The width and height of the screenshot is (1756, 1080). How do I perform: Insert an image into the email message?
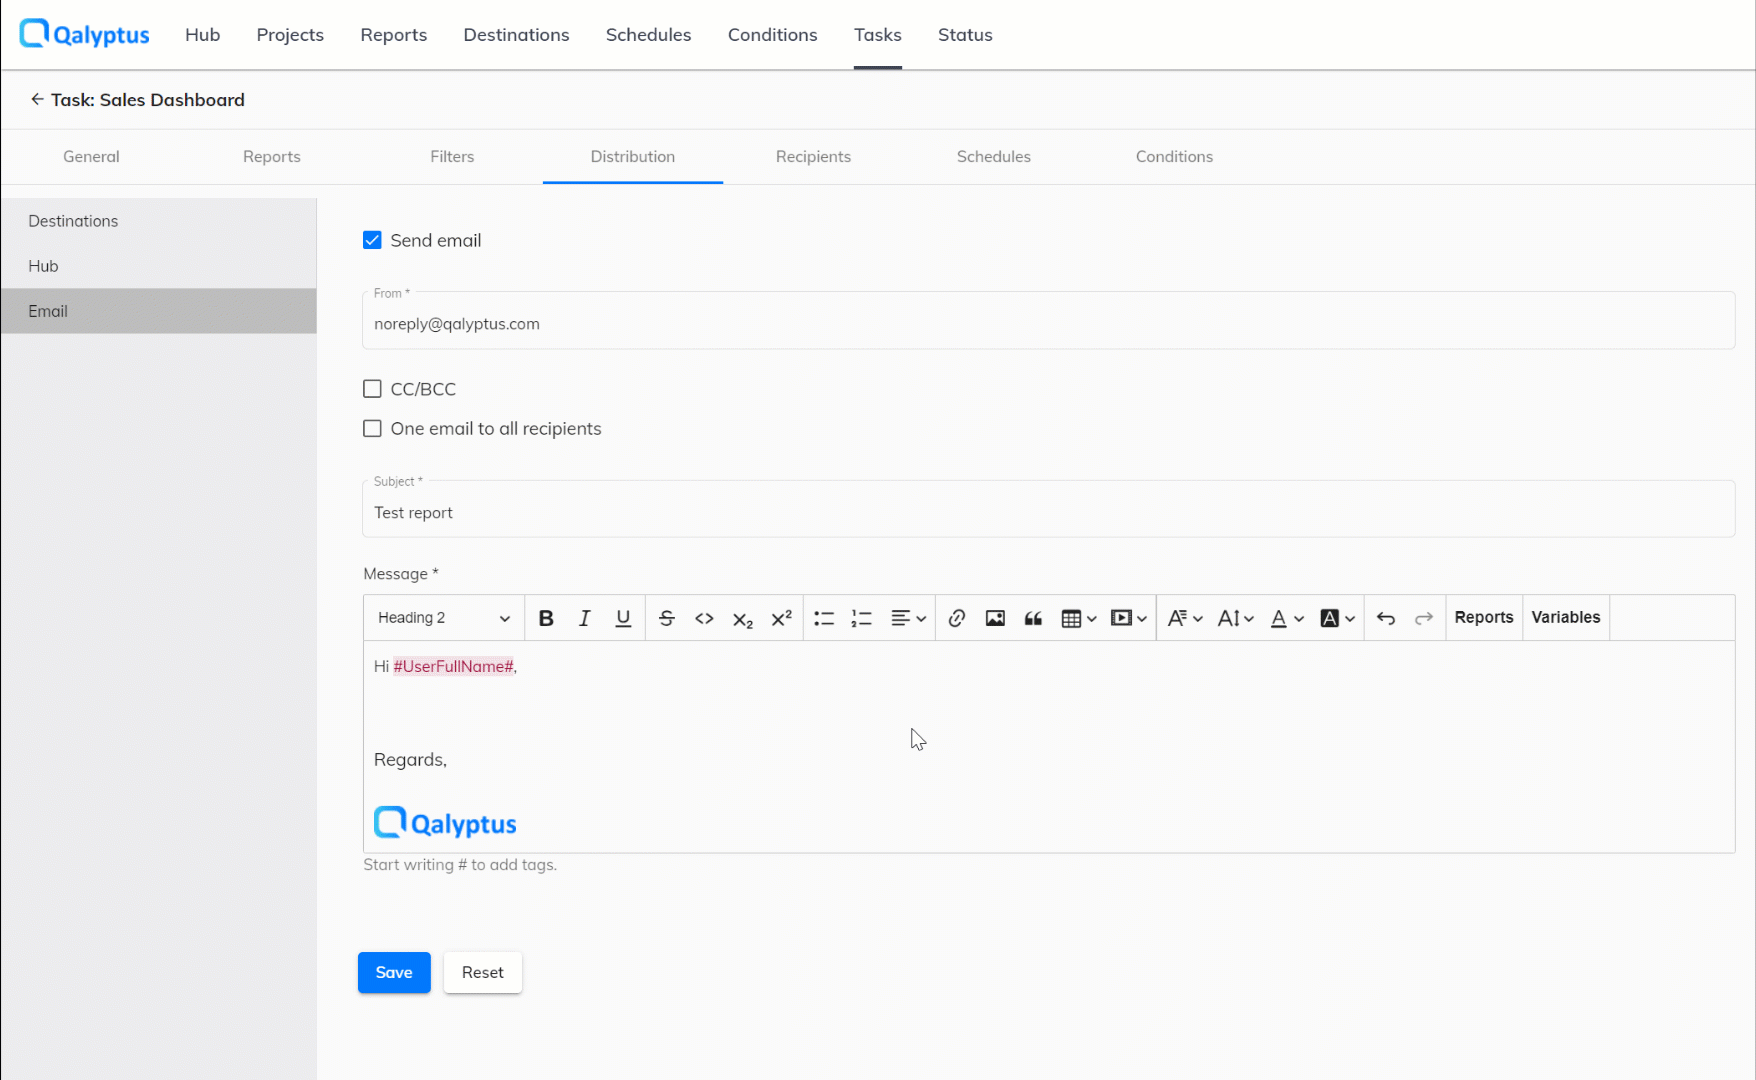point(994,617)
